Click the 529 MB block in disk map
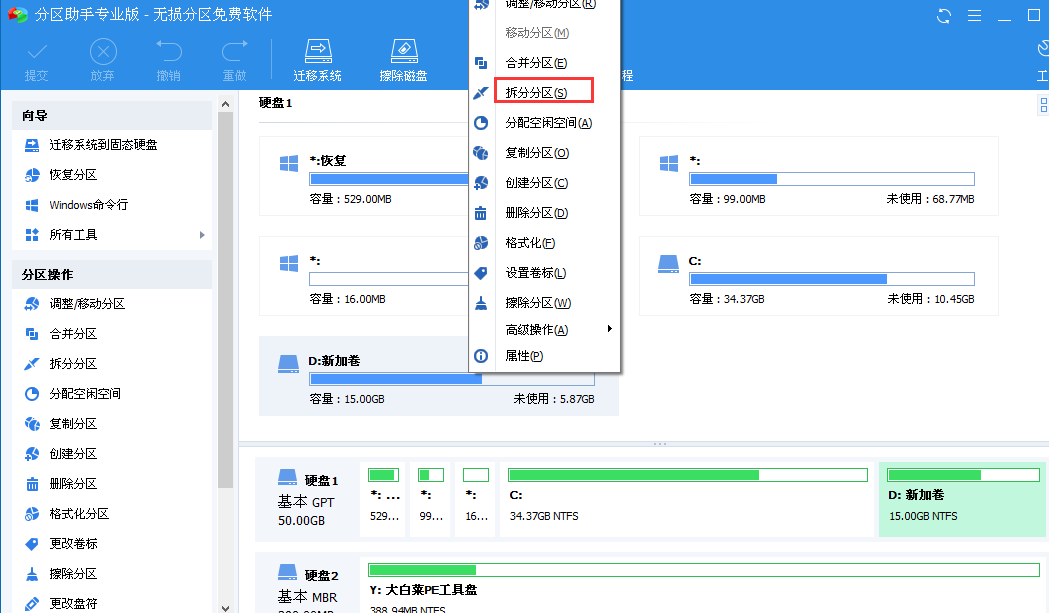1049x613 pixels. 384,499
